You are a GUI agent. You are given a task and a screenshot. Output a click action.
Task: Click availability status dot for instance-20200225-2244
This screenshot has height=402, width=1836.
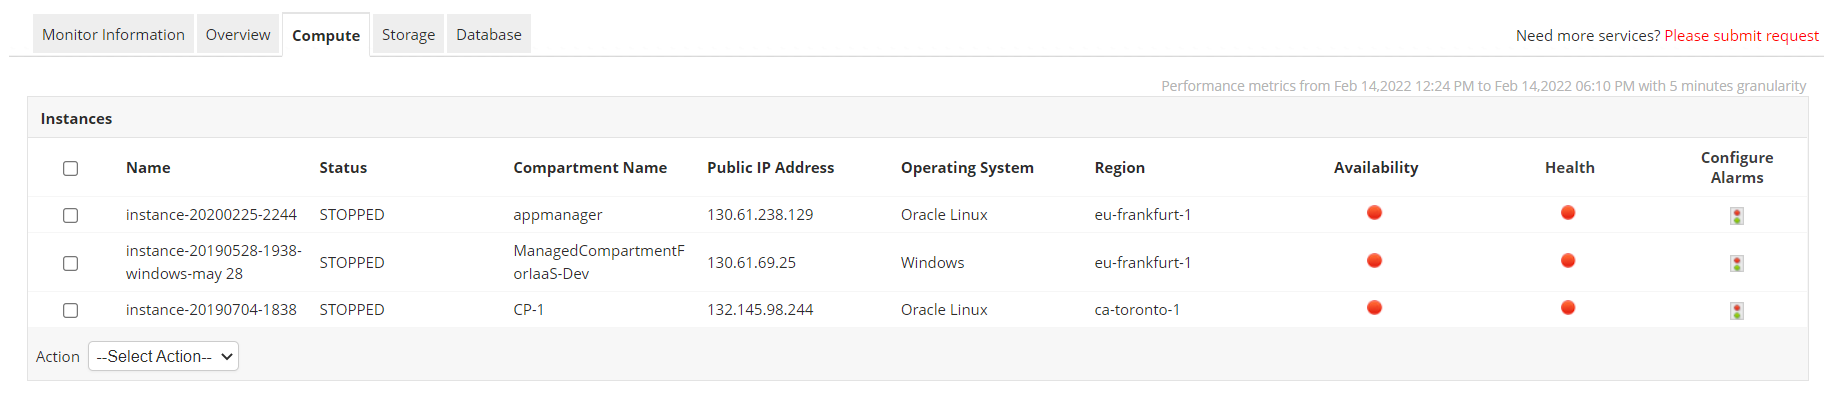1375,212
